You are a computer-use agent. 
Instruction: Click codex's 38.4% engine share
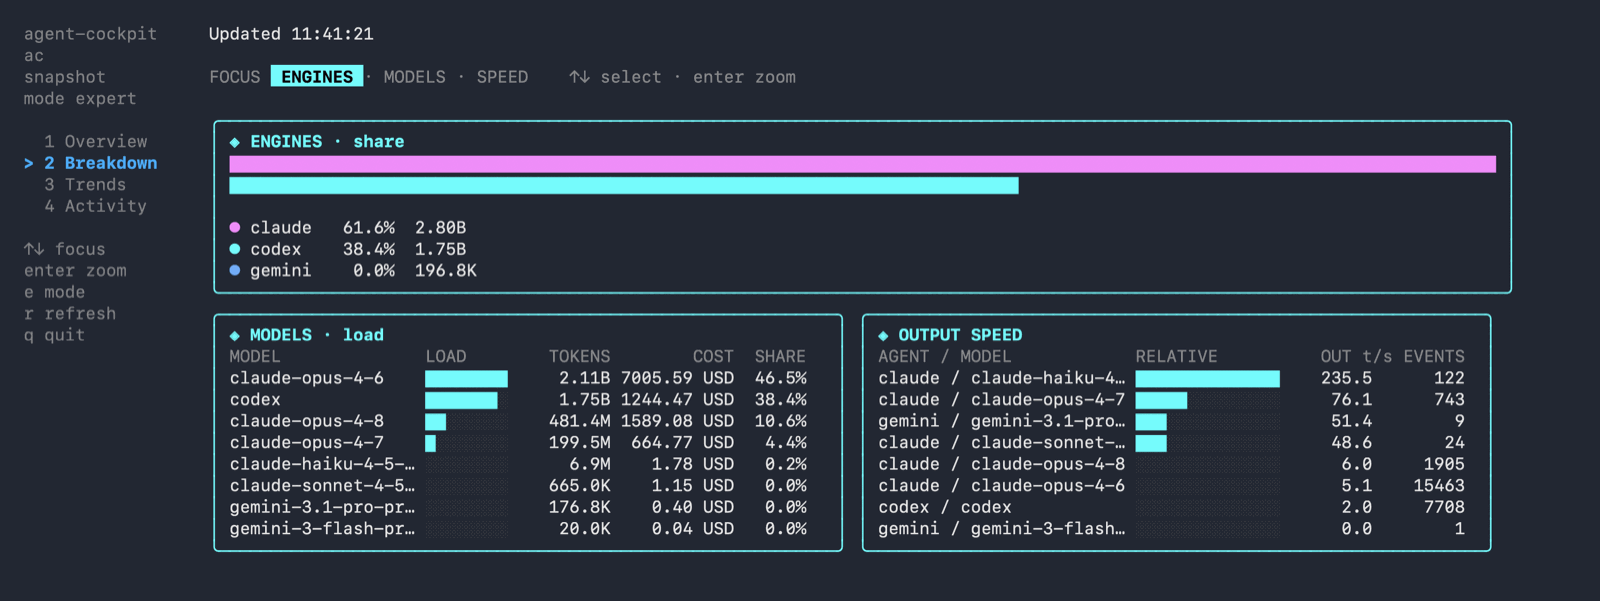(369, 249)
